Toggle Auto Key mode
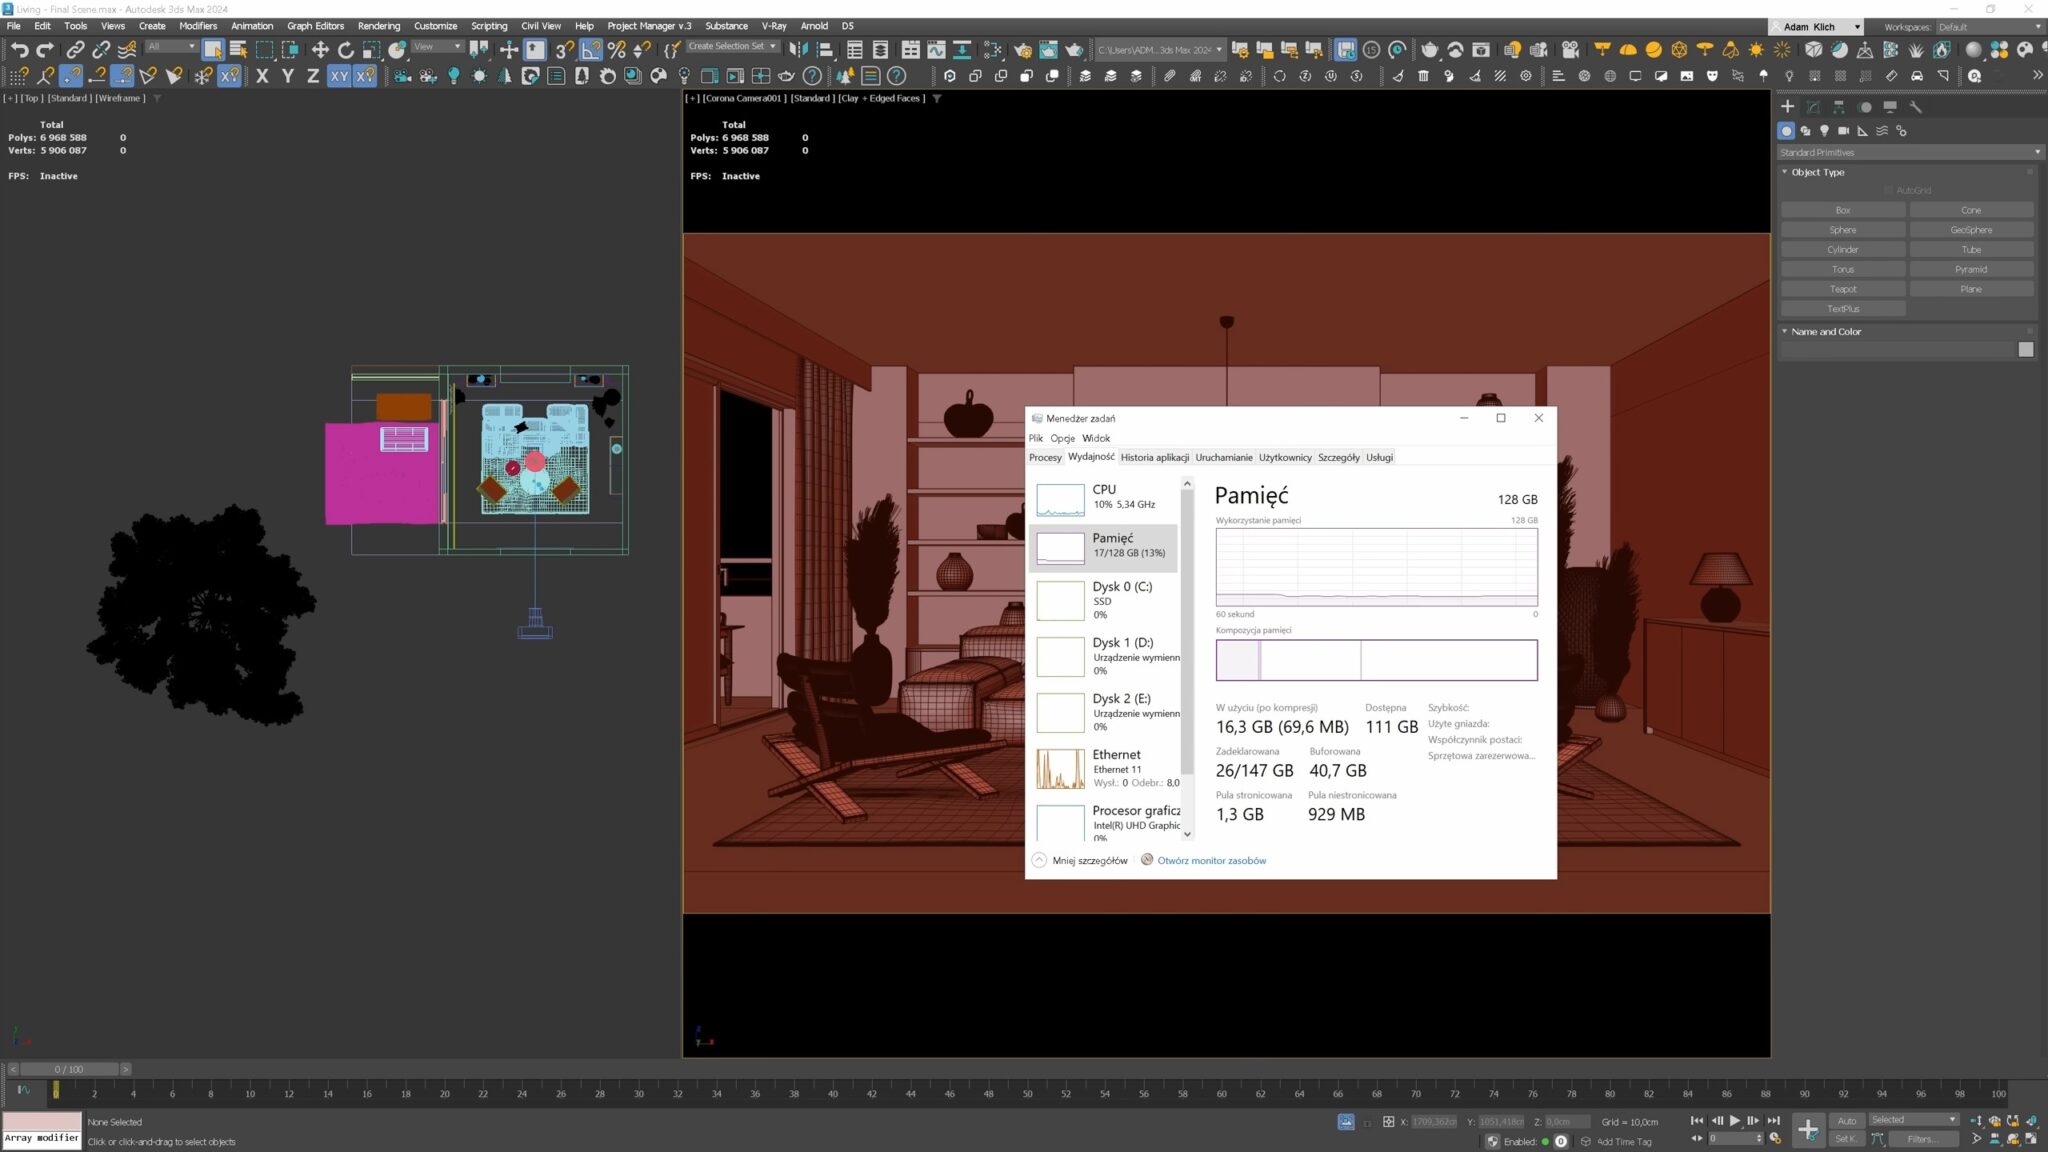Image resolution: width=2048 pixels, height=1152 pixels. pyautogui.click(x=1846, y=1120)
